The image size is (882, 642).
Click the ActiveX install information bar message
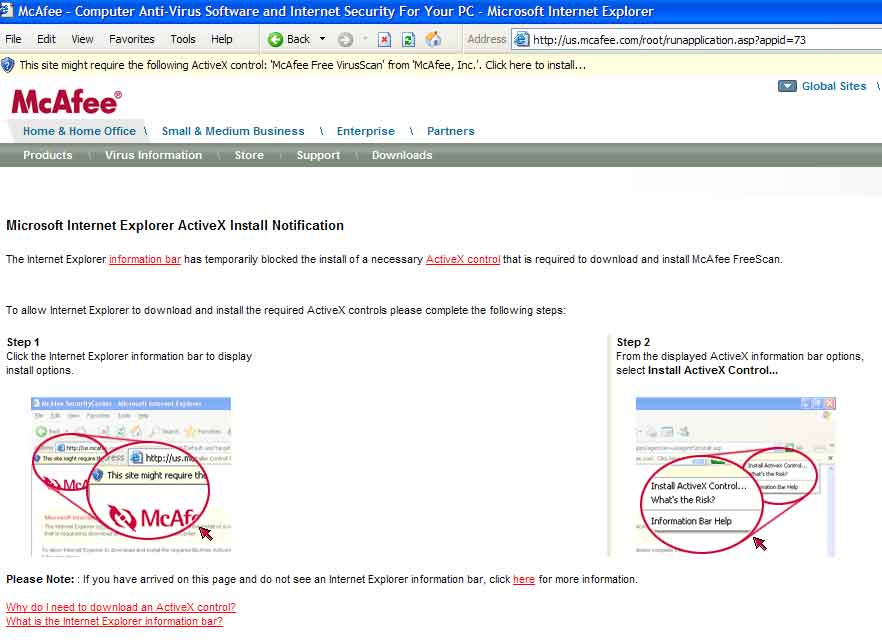[x=303, y=65]
